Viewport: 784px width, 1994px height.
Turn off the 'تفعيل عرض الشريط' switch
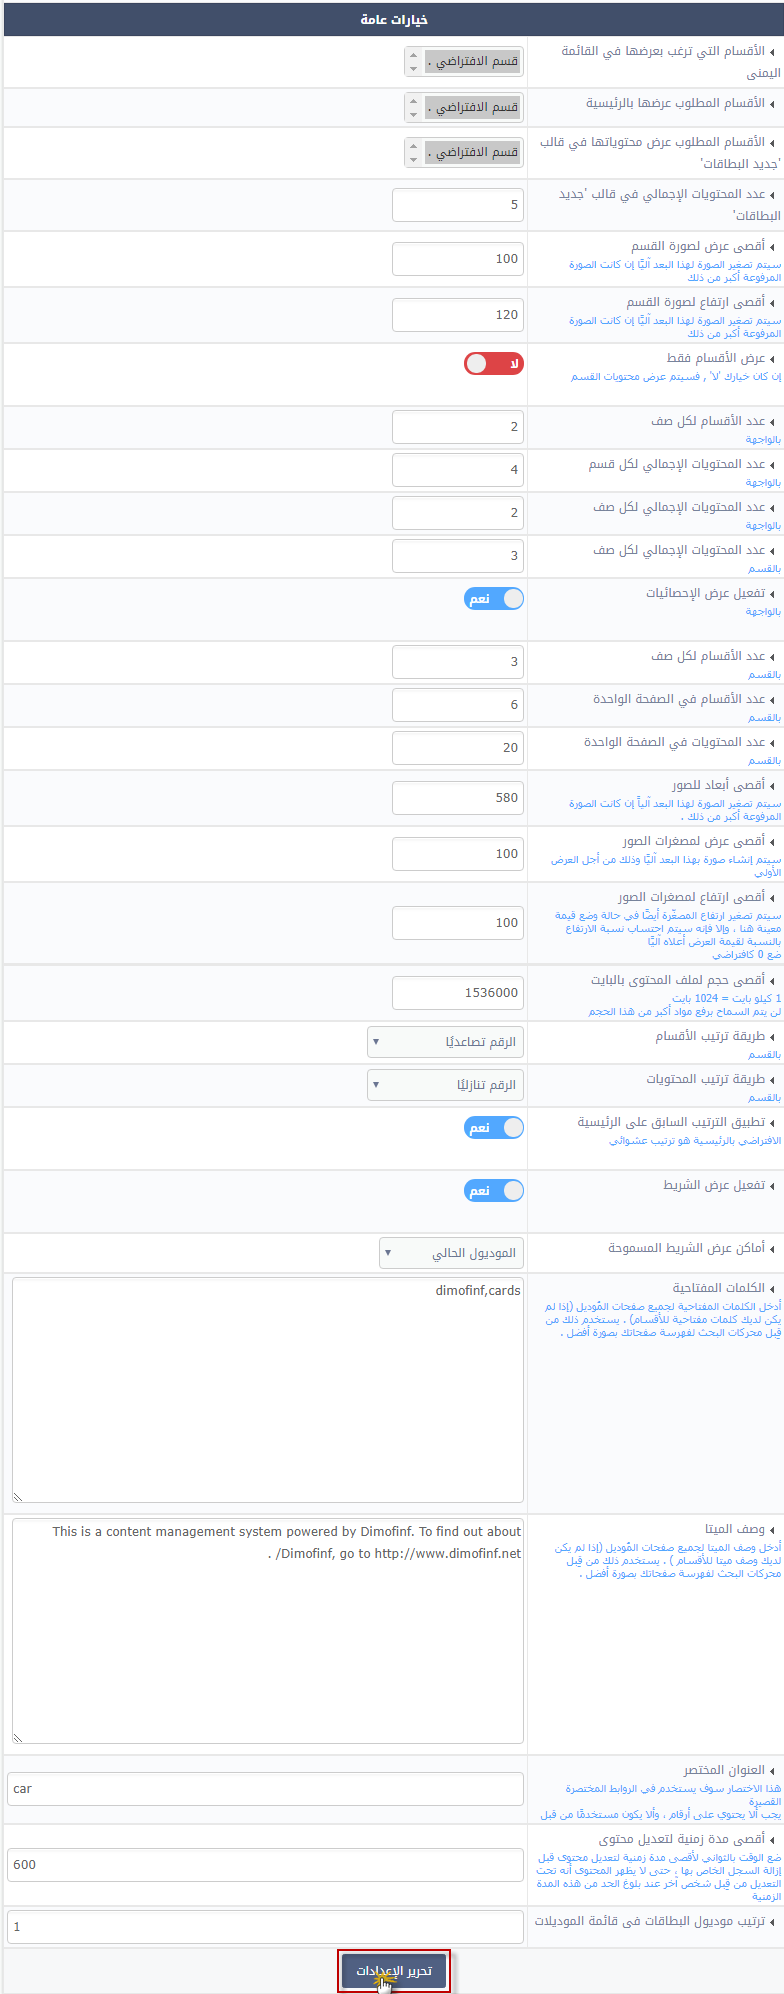click(494, 1191)
